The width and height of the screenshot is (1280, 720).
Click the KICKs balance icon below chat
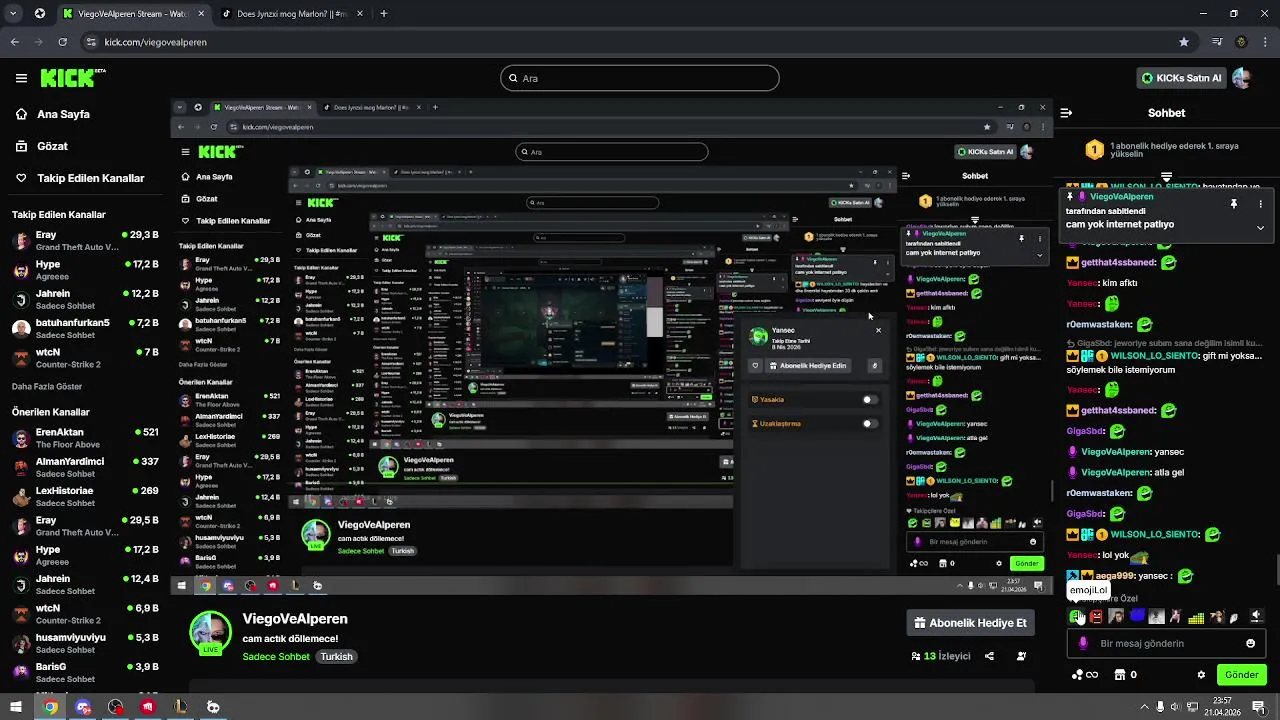pos(1084,675)
